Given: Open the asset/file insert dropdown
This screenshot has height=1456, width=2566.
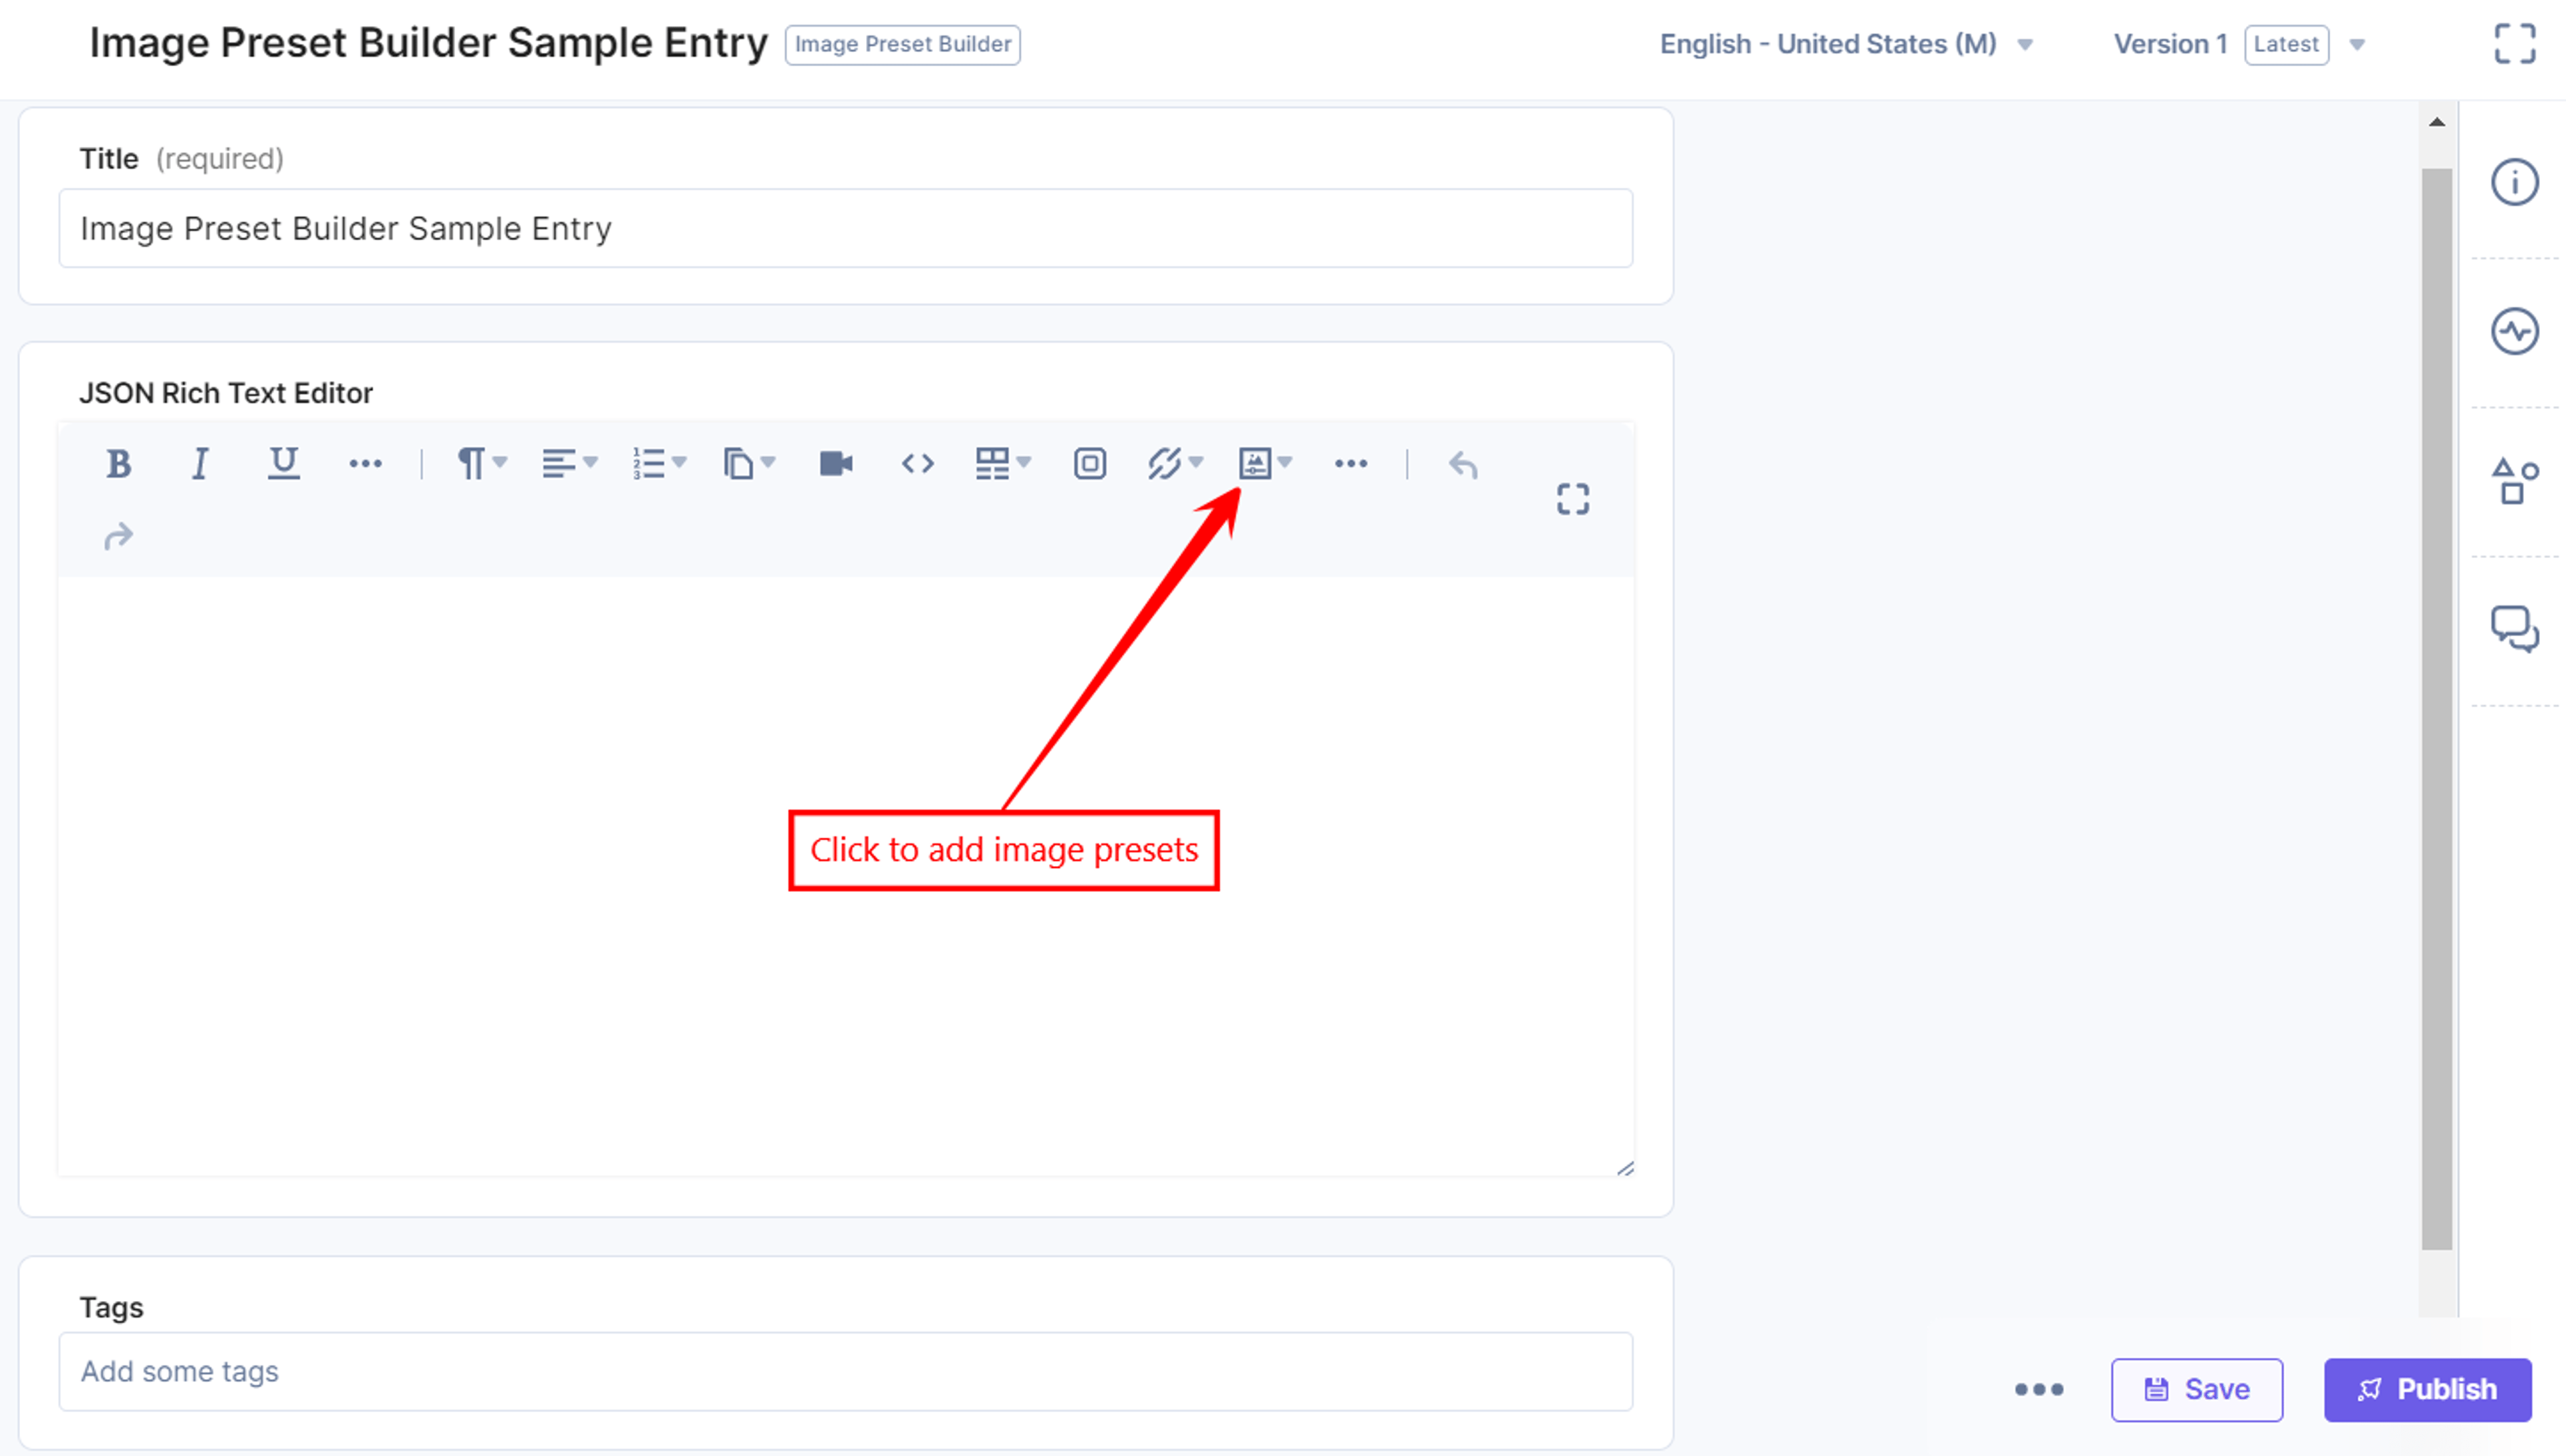Looking at the screenshot, I should click(x=749, y=463).
